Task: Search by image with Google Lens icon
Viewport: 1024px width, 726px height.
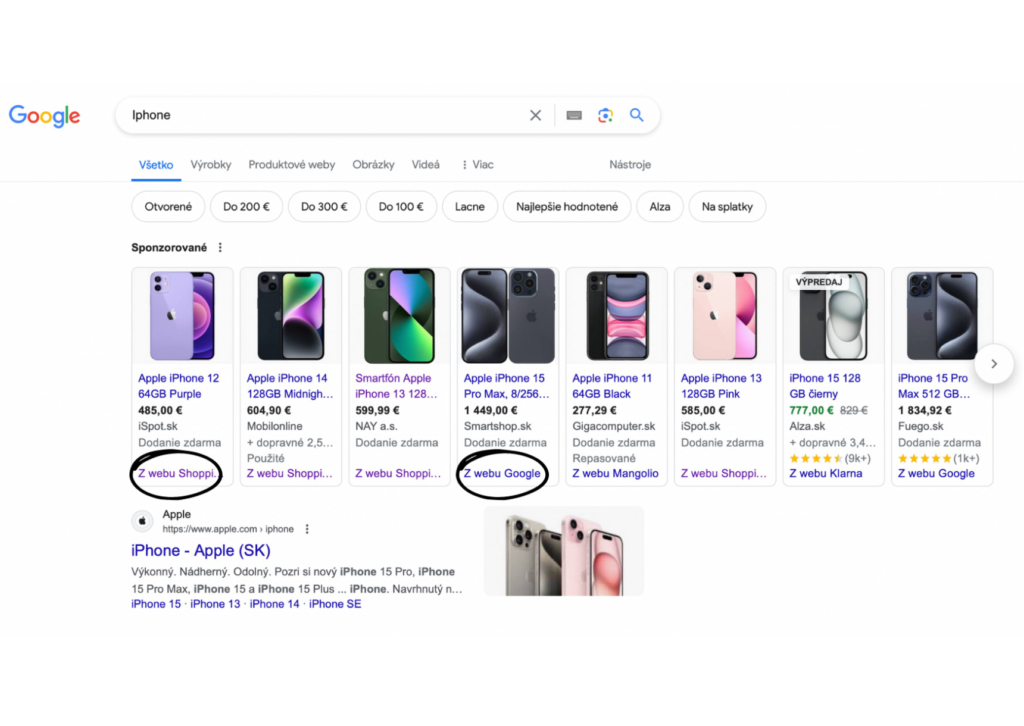Action: click(605, 115)
